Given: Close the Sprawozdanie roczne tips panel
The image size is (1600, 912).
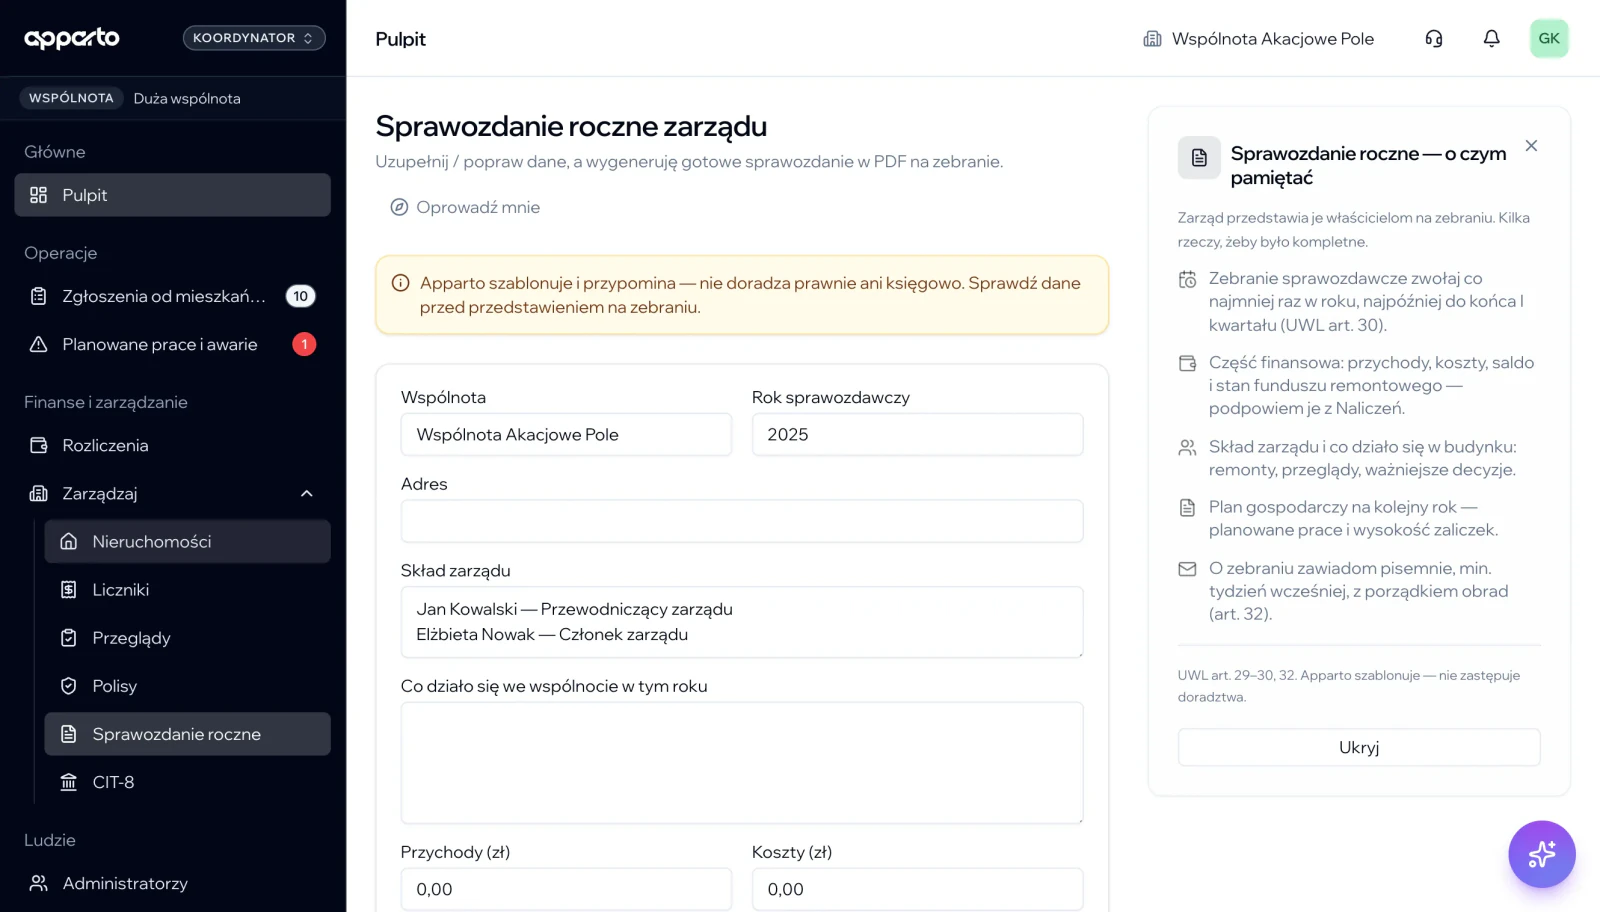Looking at the screenshot, I should click(1531, 146).
